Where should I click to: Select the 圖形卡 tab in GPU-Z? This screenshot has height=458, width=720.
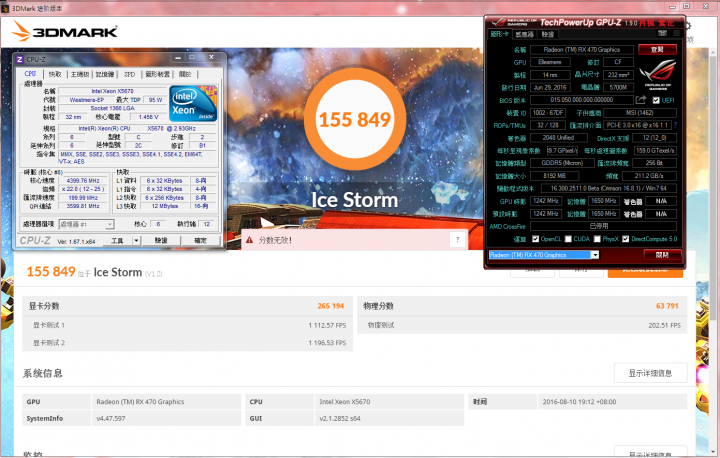point(499,34)
